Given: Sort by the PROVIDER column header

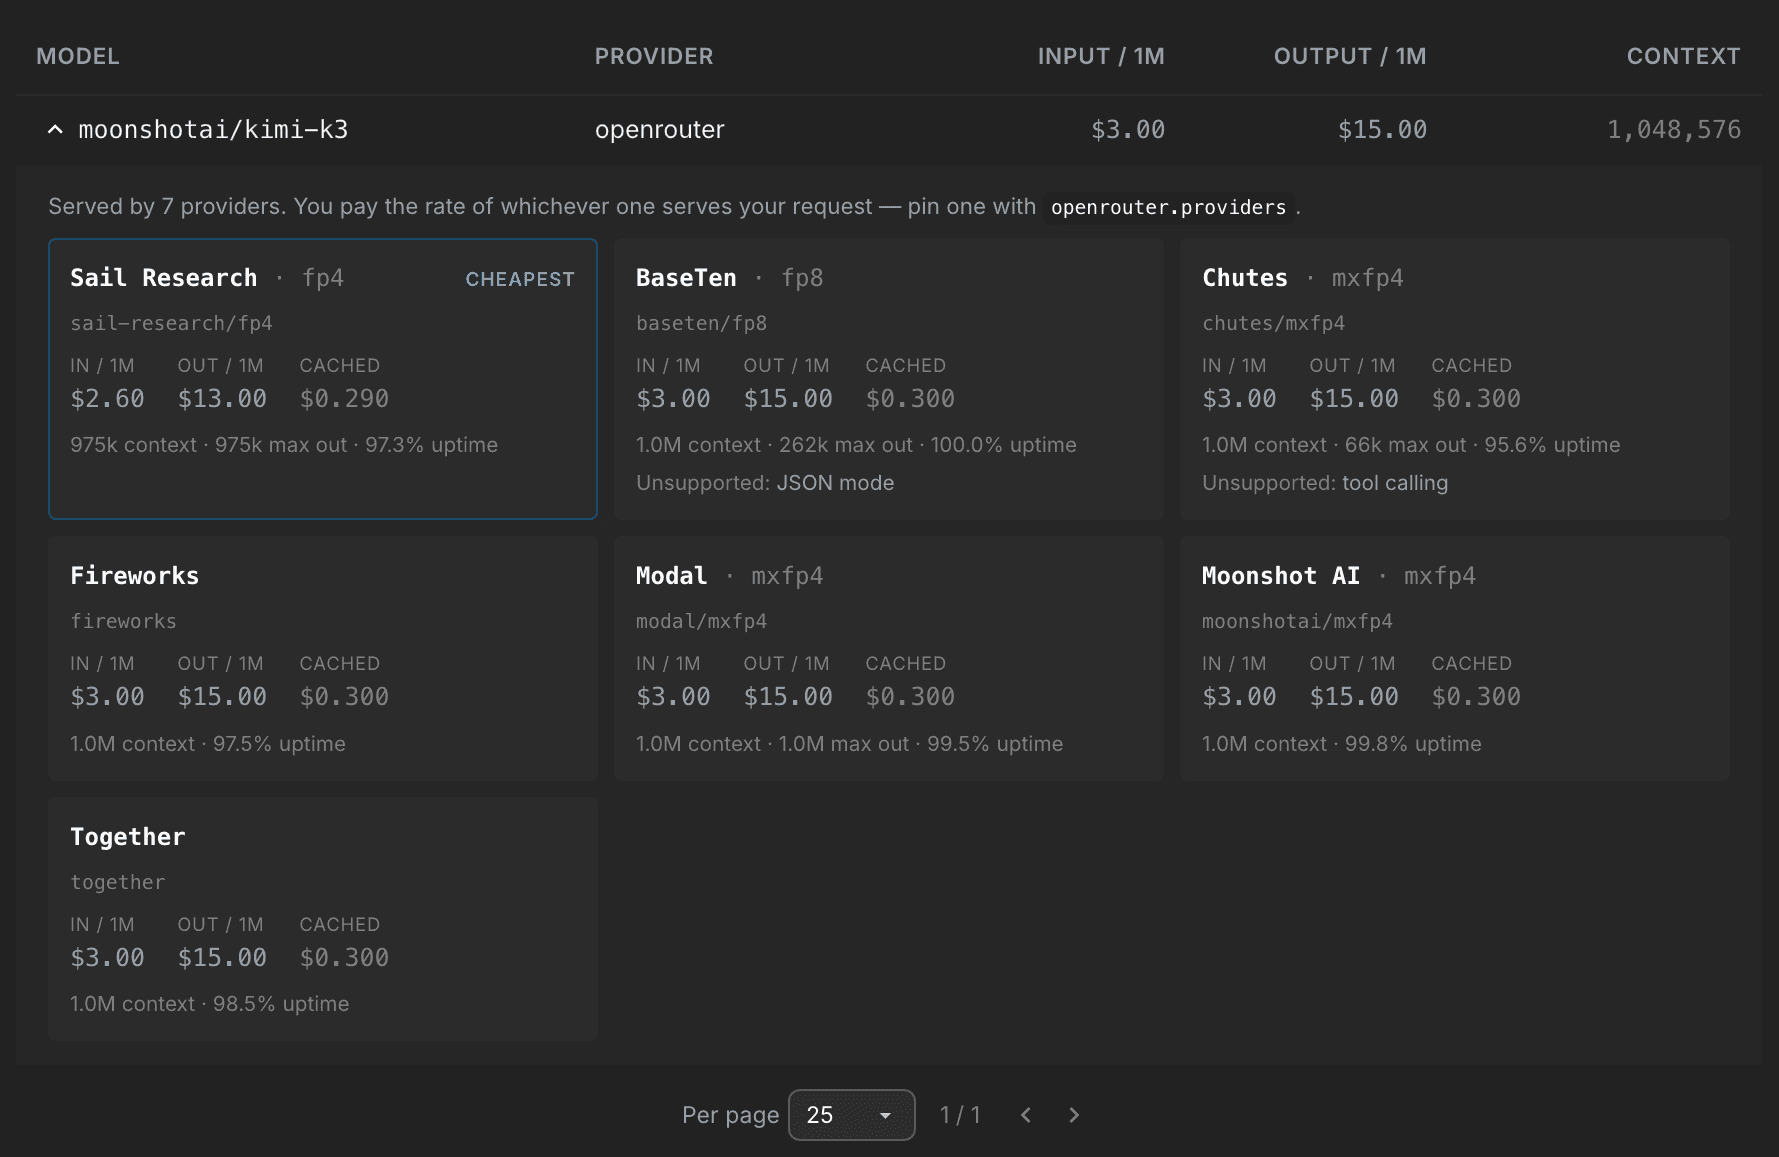Looking at the screenshot, I should pos(654,56).
